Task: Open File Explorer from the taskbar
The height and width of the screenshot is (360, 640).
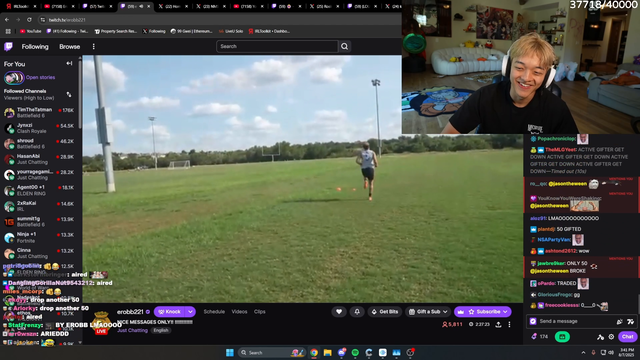Action: [x=327, y=353]
